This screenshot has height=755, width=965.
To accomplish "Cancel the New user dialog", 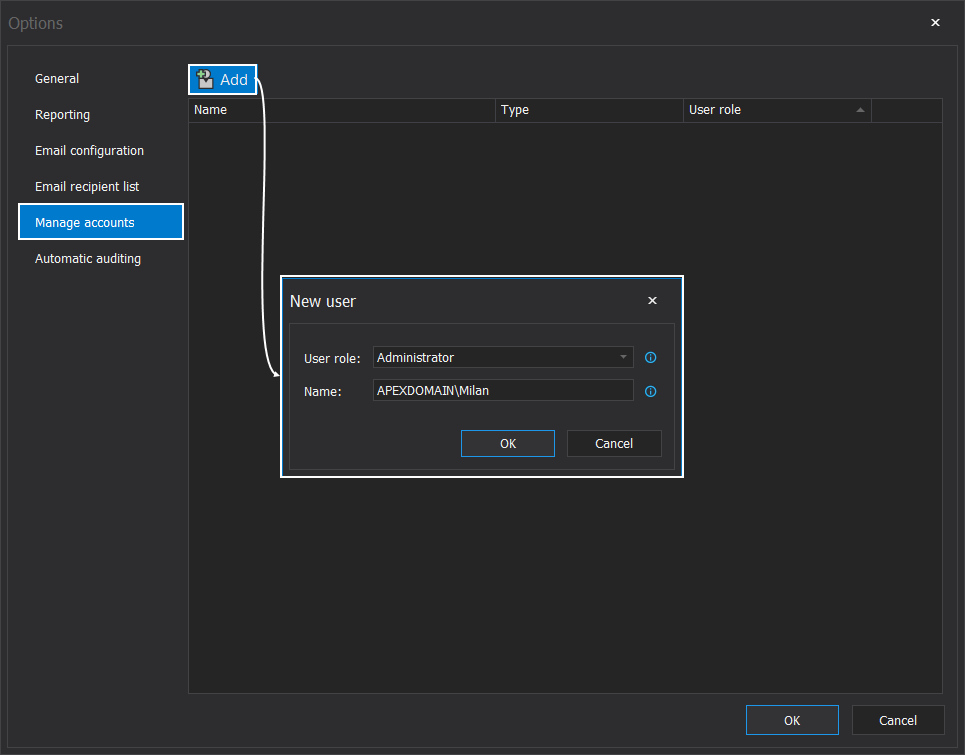I will click(x=614, y=443).
